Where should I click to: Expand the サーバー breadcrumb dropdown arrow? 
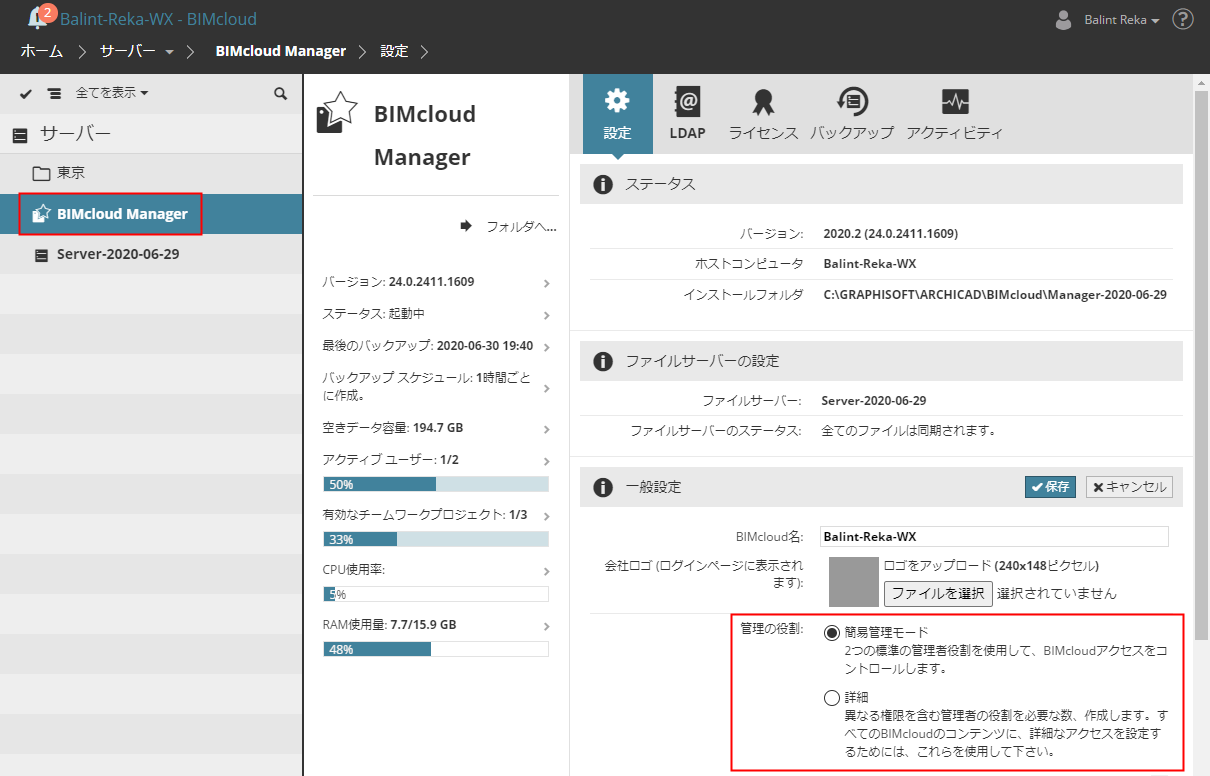[x=169, y=52]
